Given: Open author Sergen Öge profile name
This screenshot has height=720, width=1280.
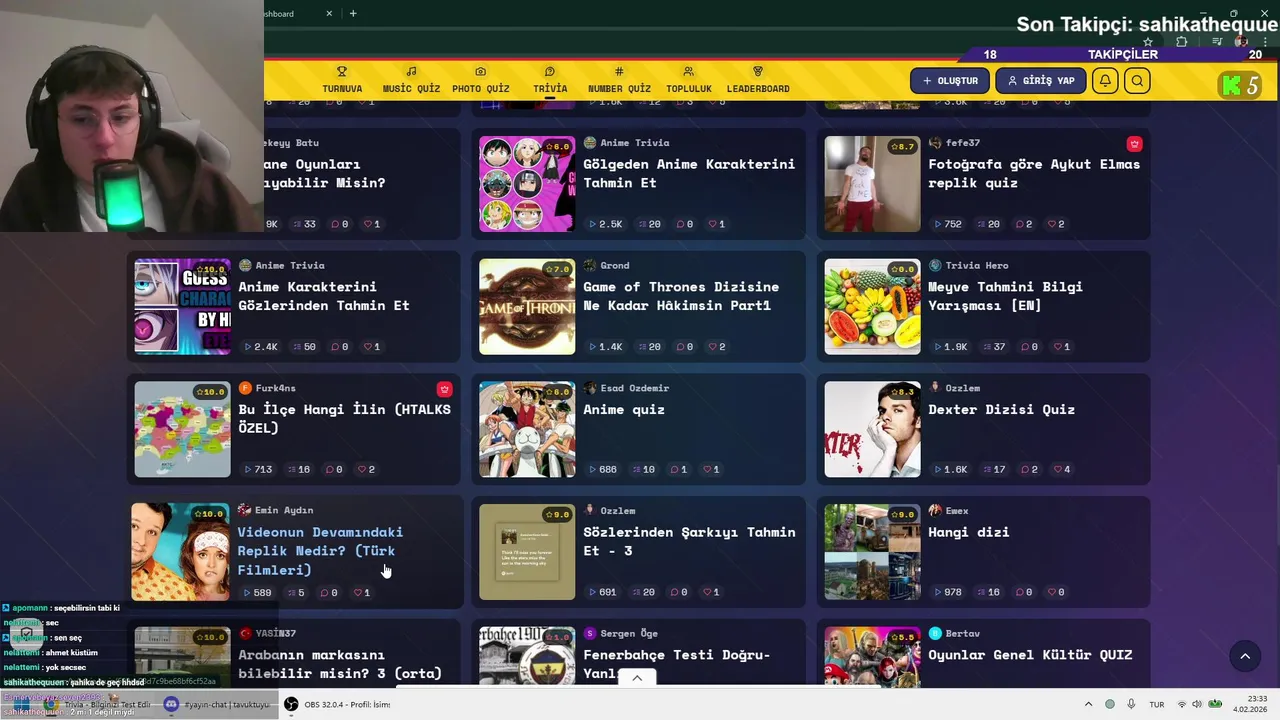Looking at the screenshot, I should pos(629,633).
